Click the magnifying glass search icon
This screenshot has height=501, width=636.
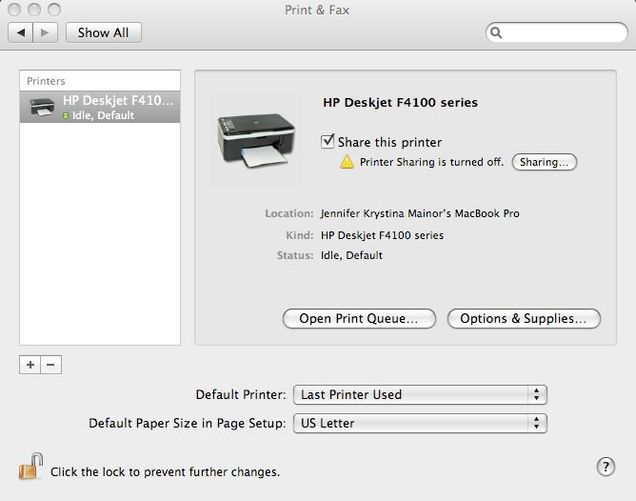[x=496, y=32]
